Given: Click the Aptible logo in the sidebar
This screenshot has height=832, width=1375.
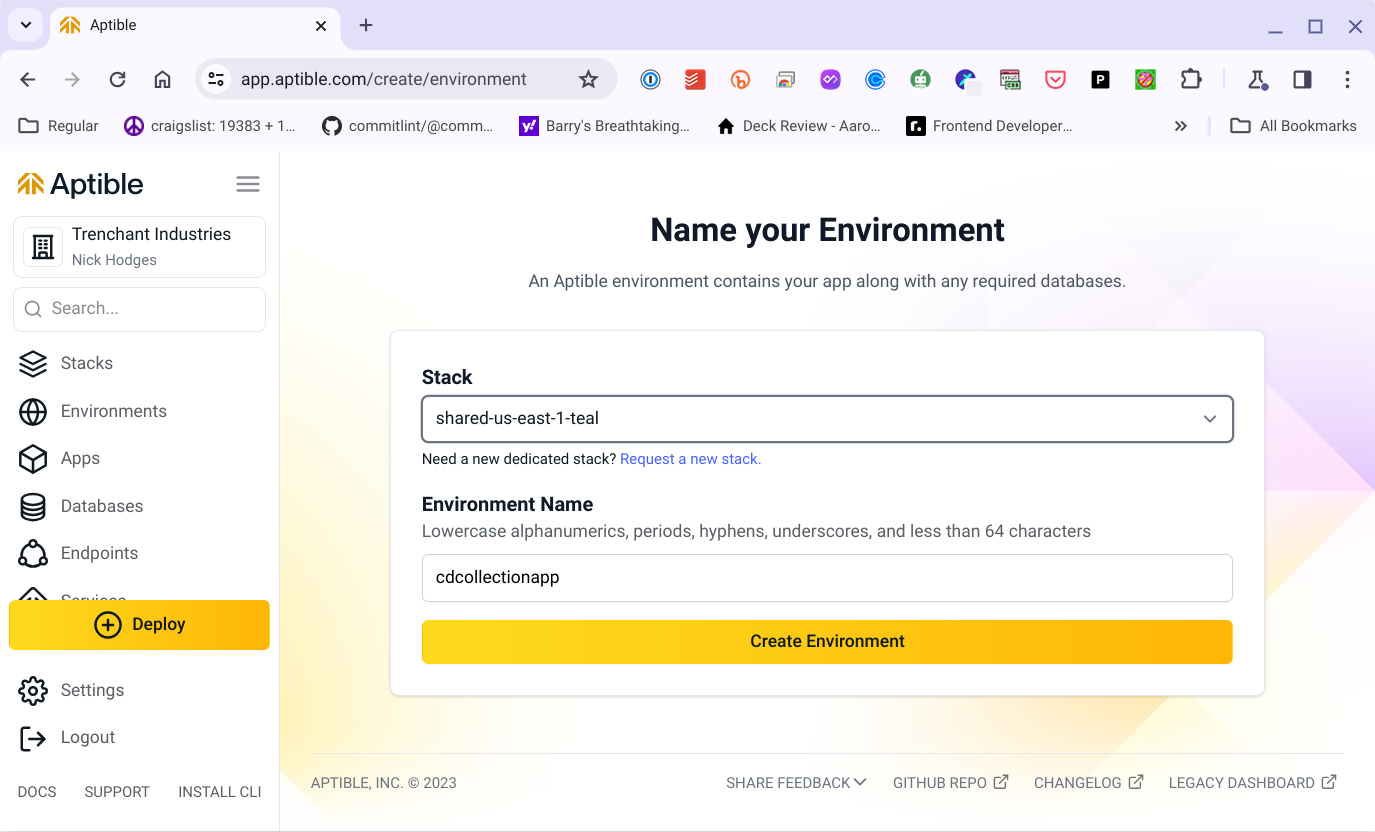Looking at the screenshot, I should tap(81, 184).
